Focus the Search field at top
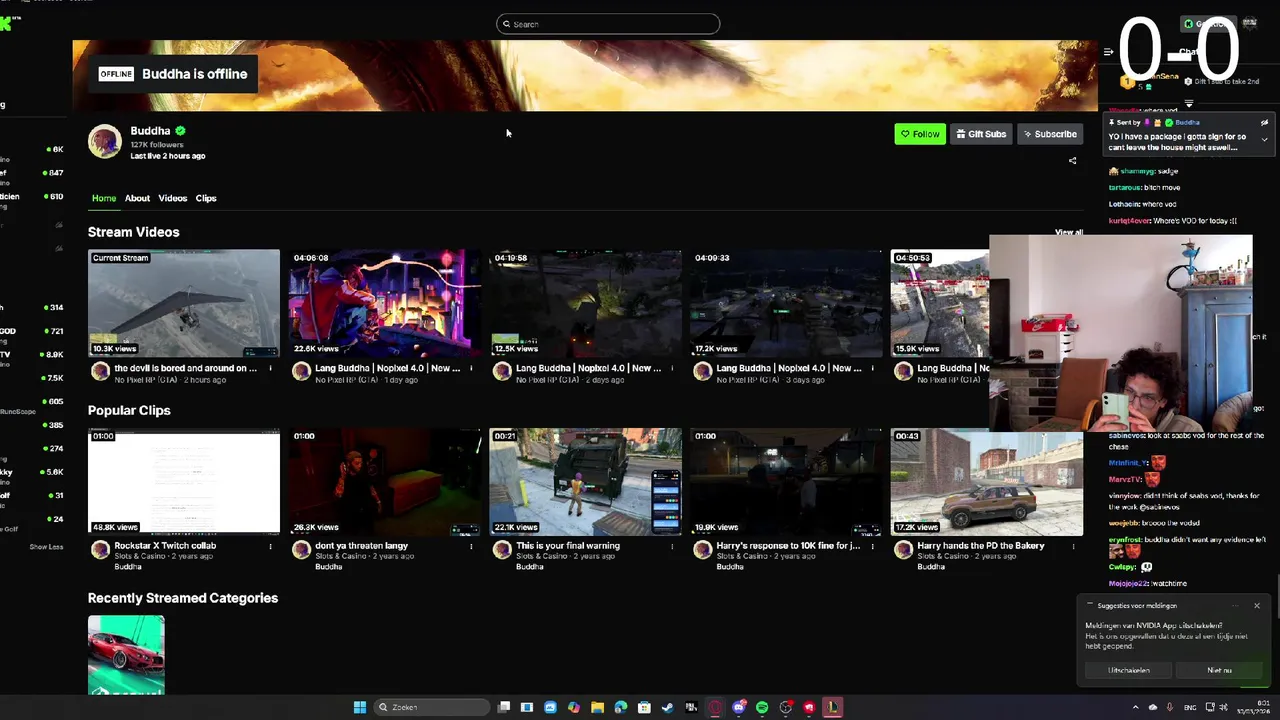Viewport: 1280px width, 720px height. click(608, 24)
